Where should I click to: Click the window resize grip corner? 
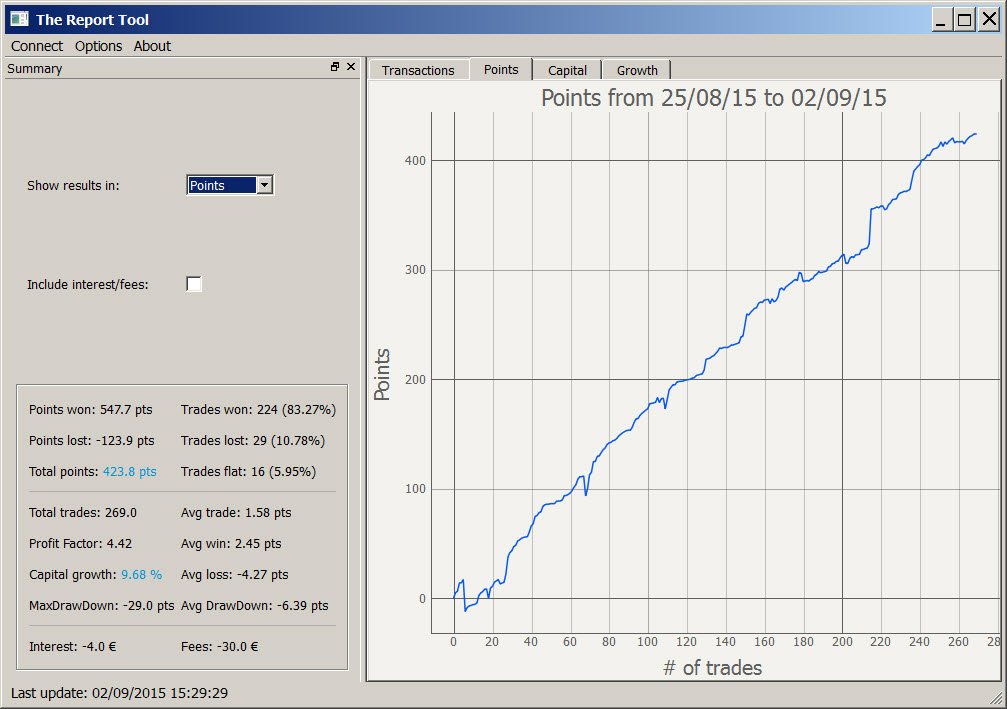pos(997,700)
